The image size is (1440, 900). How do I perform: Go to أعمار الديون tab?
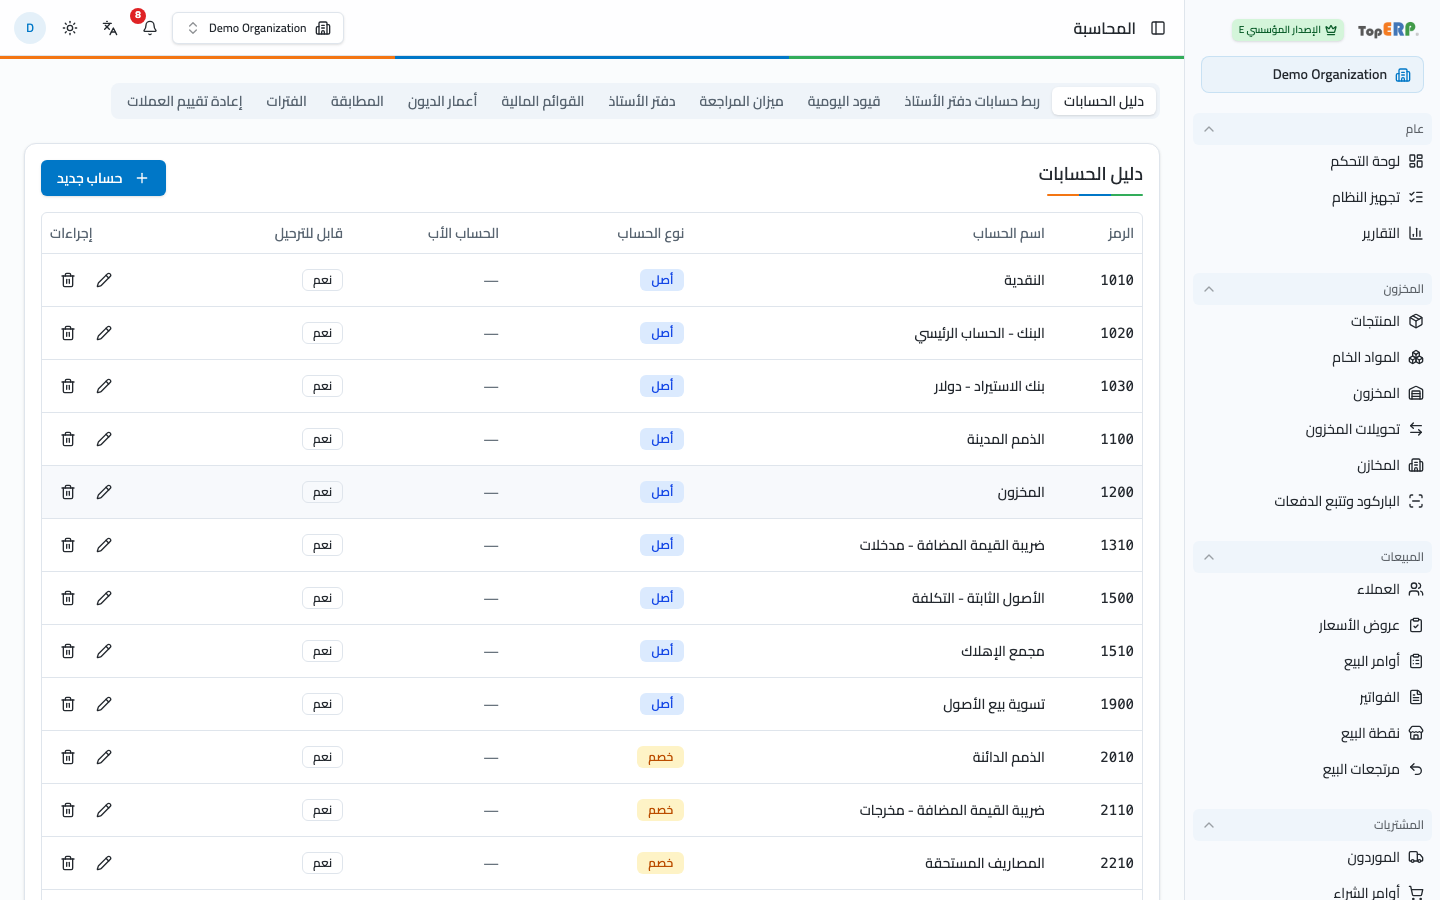(443, 101)
